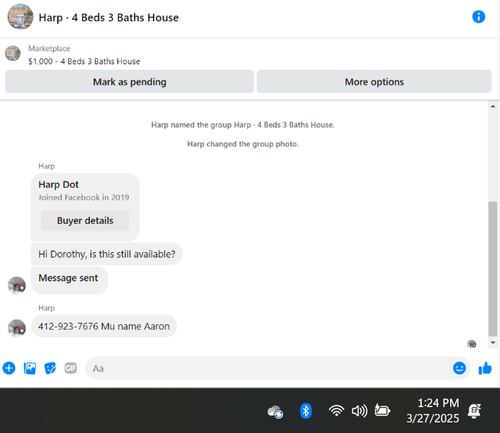Open GIF picker
Screen dimensions: 500x433
pos(71,368)
